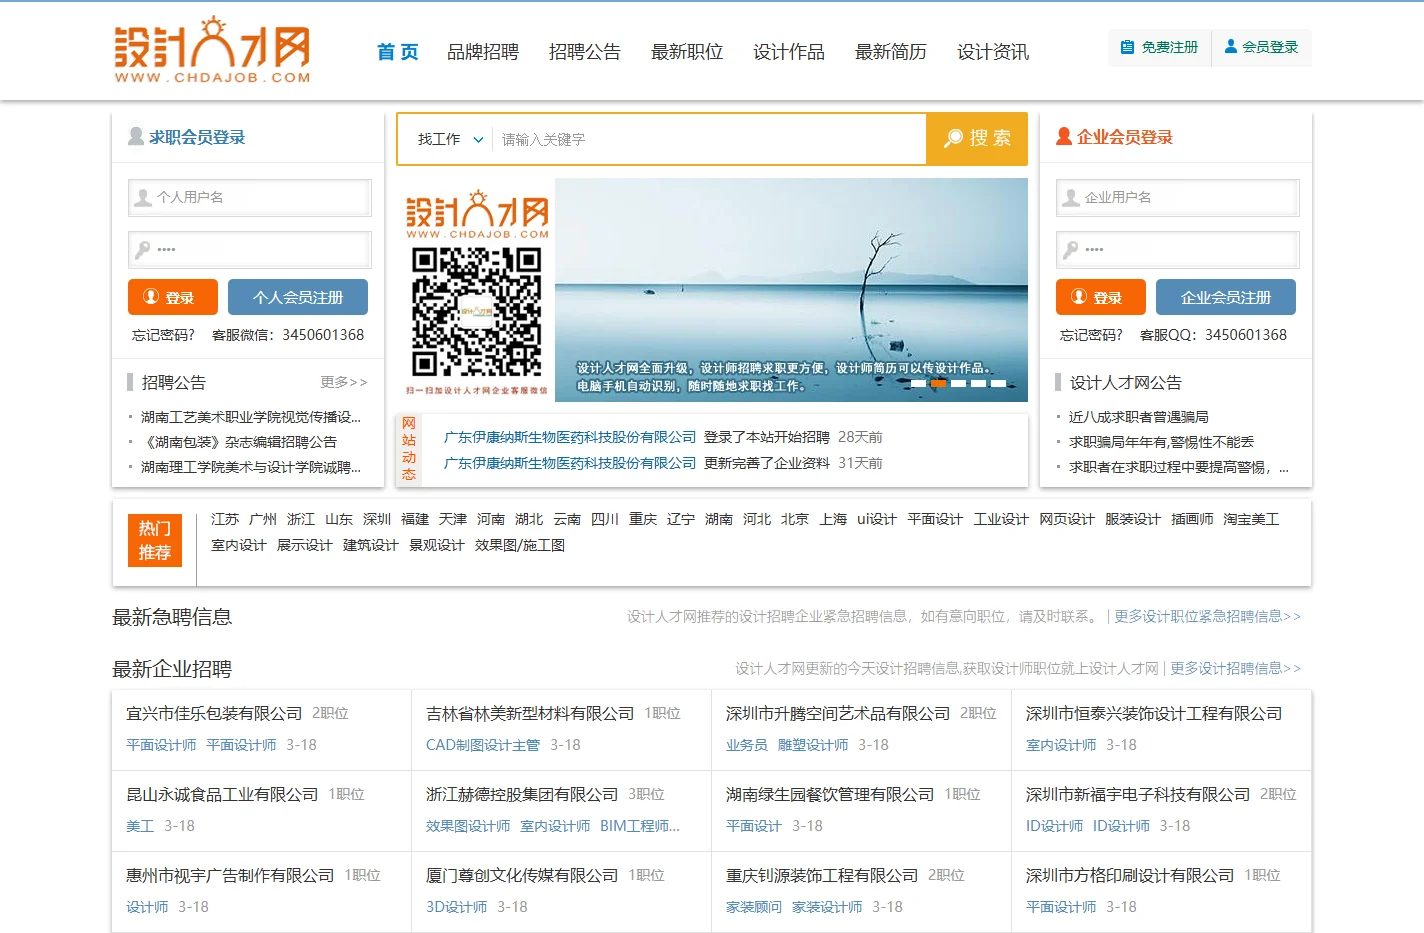Open 近八成求职者曾遇骗局 announcement
This screenshot has width=1424, height=933.
point(1139,417)
